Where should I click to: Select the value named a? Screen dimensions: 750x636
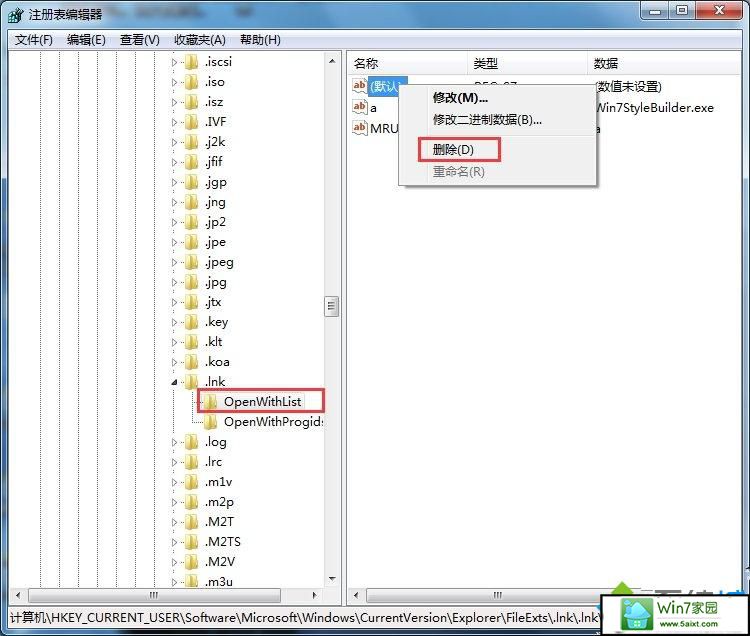[373, 108]
